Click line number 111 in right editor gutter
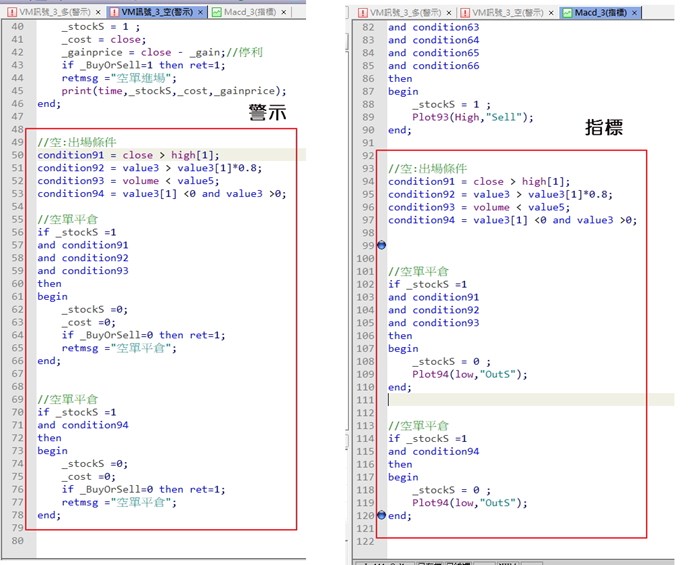690x565 pixels. [367, 399]
